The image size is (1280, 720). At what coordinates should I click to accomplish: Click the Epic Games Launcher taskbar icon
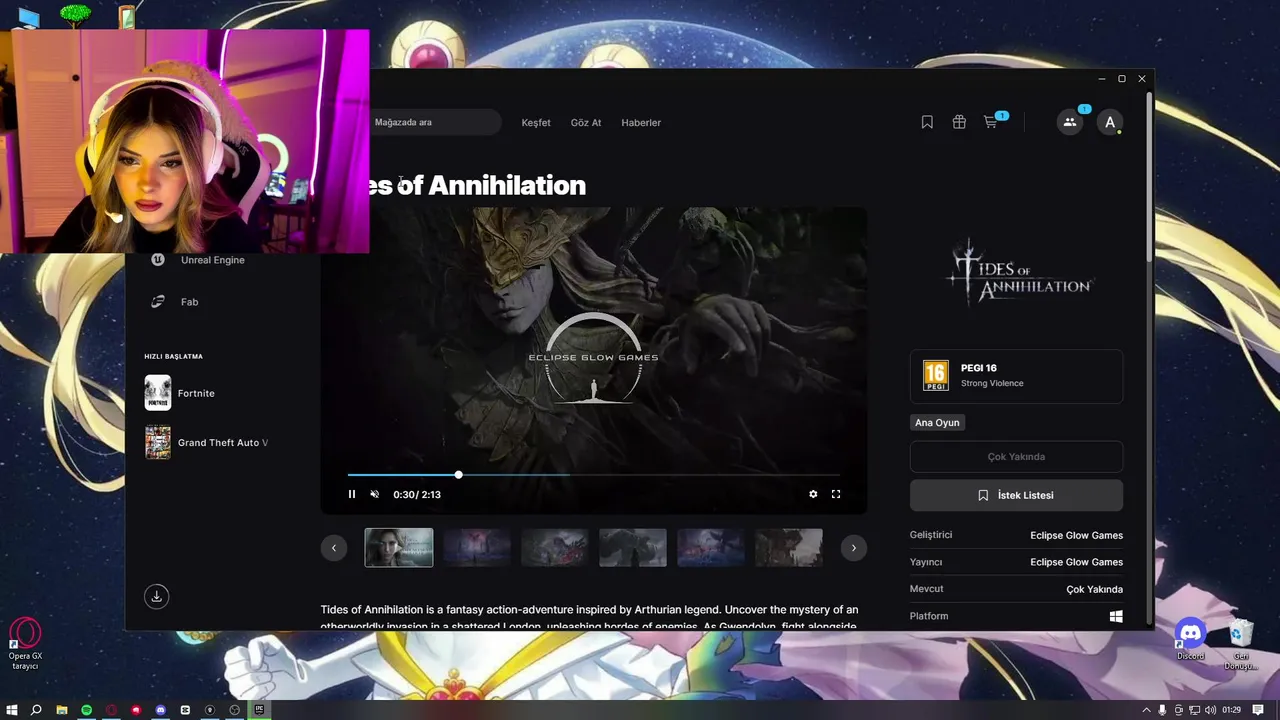coord(259,710)
